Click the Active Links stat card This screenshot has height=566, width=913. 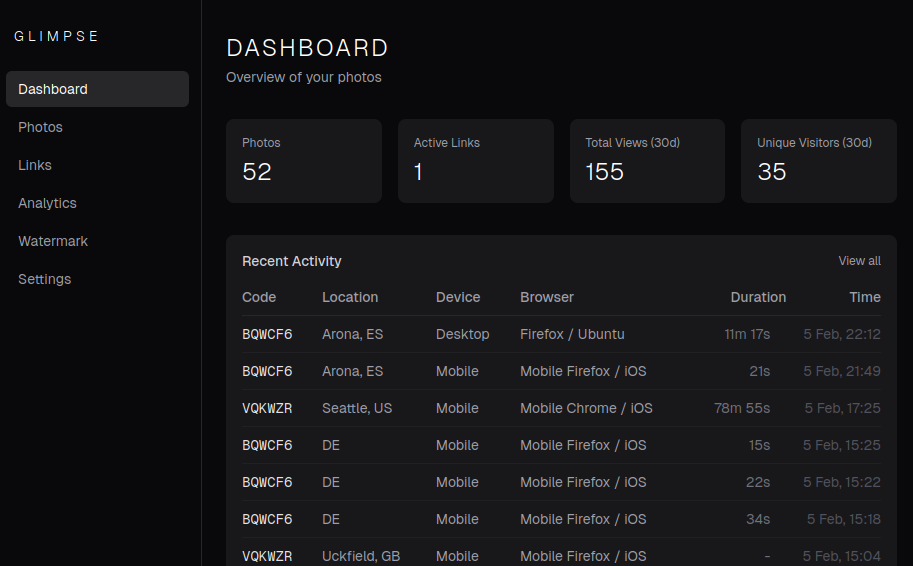point(475,161)
